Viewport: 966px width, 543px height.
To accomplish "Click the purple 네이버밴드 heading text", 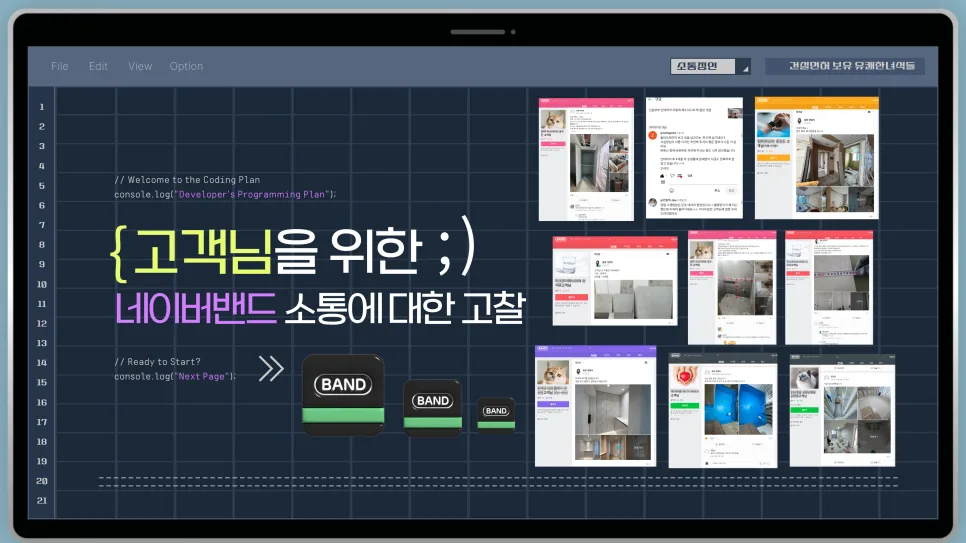I will click(x=195, y=308).
